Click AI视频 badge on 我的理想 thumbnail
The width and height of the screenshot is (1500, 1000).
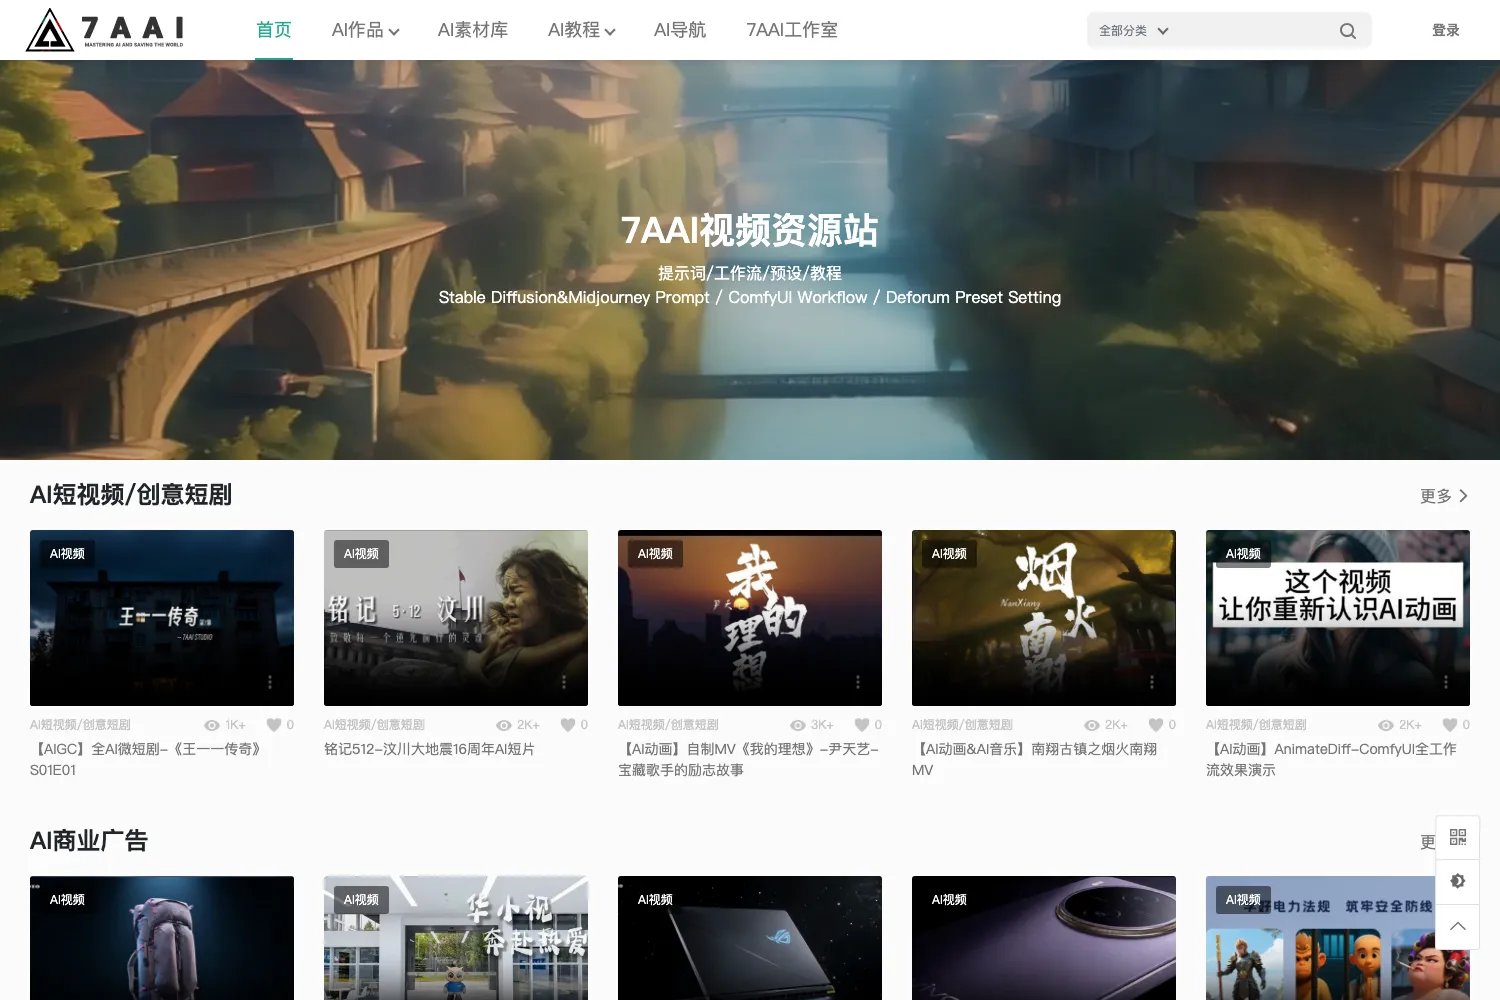pyautogui.click(x=655, y=554)
